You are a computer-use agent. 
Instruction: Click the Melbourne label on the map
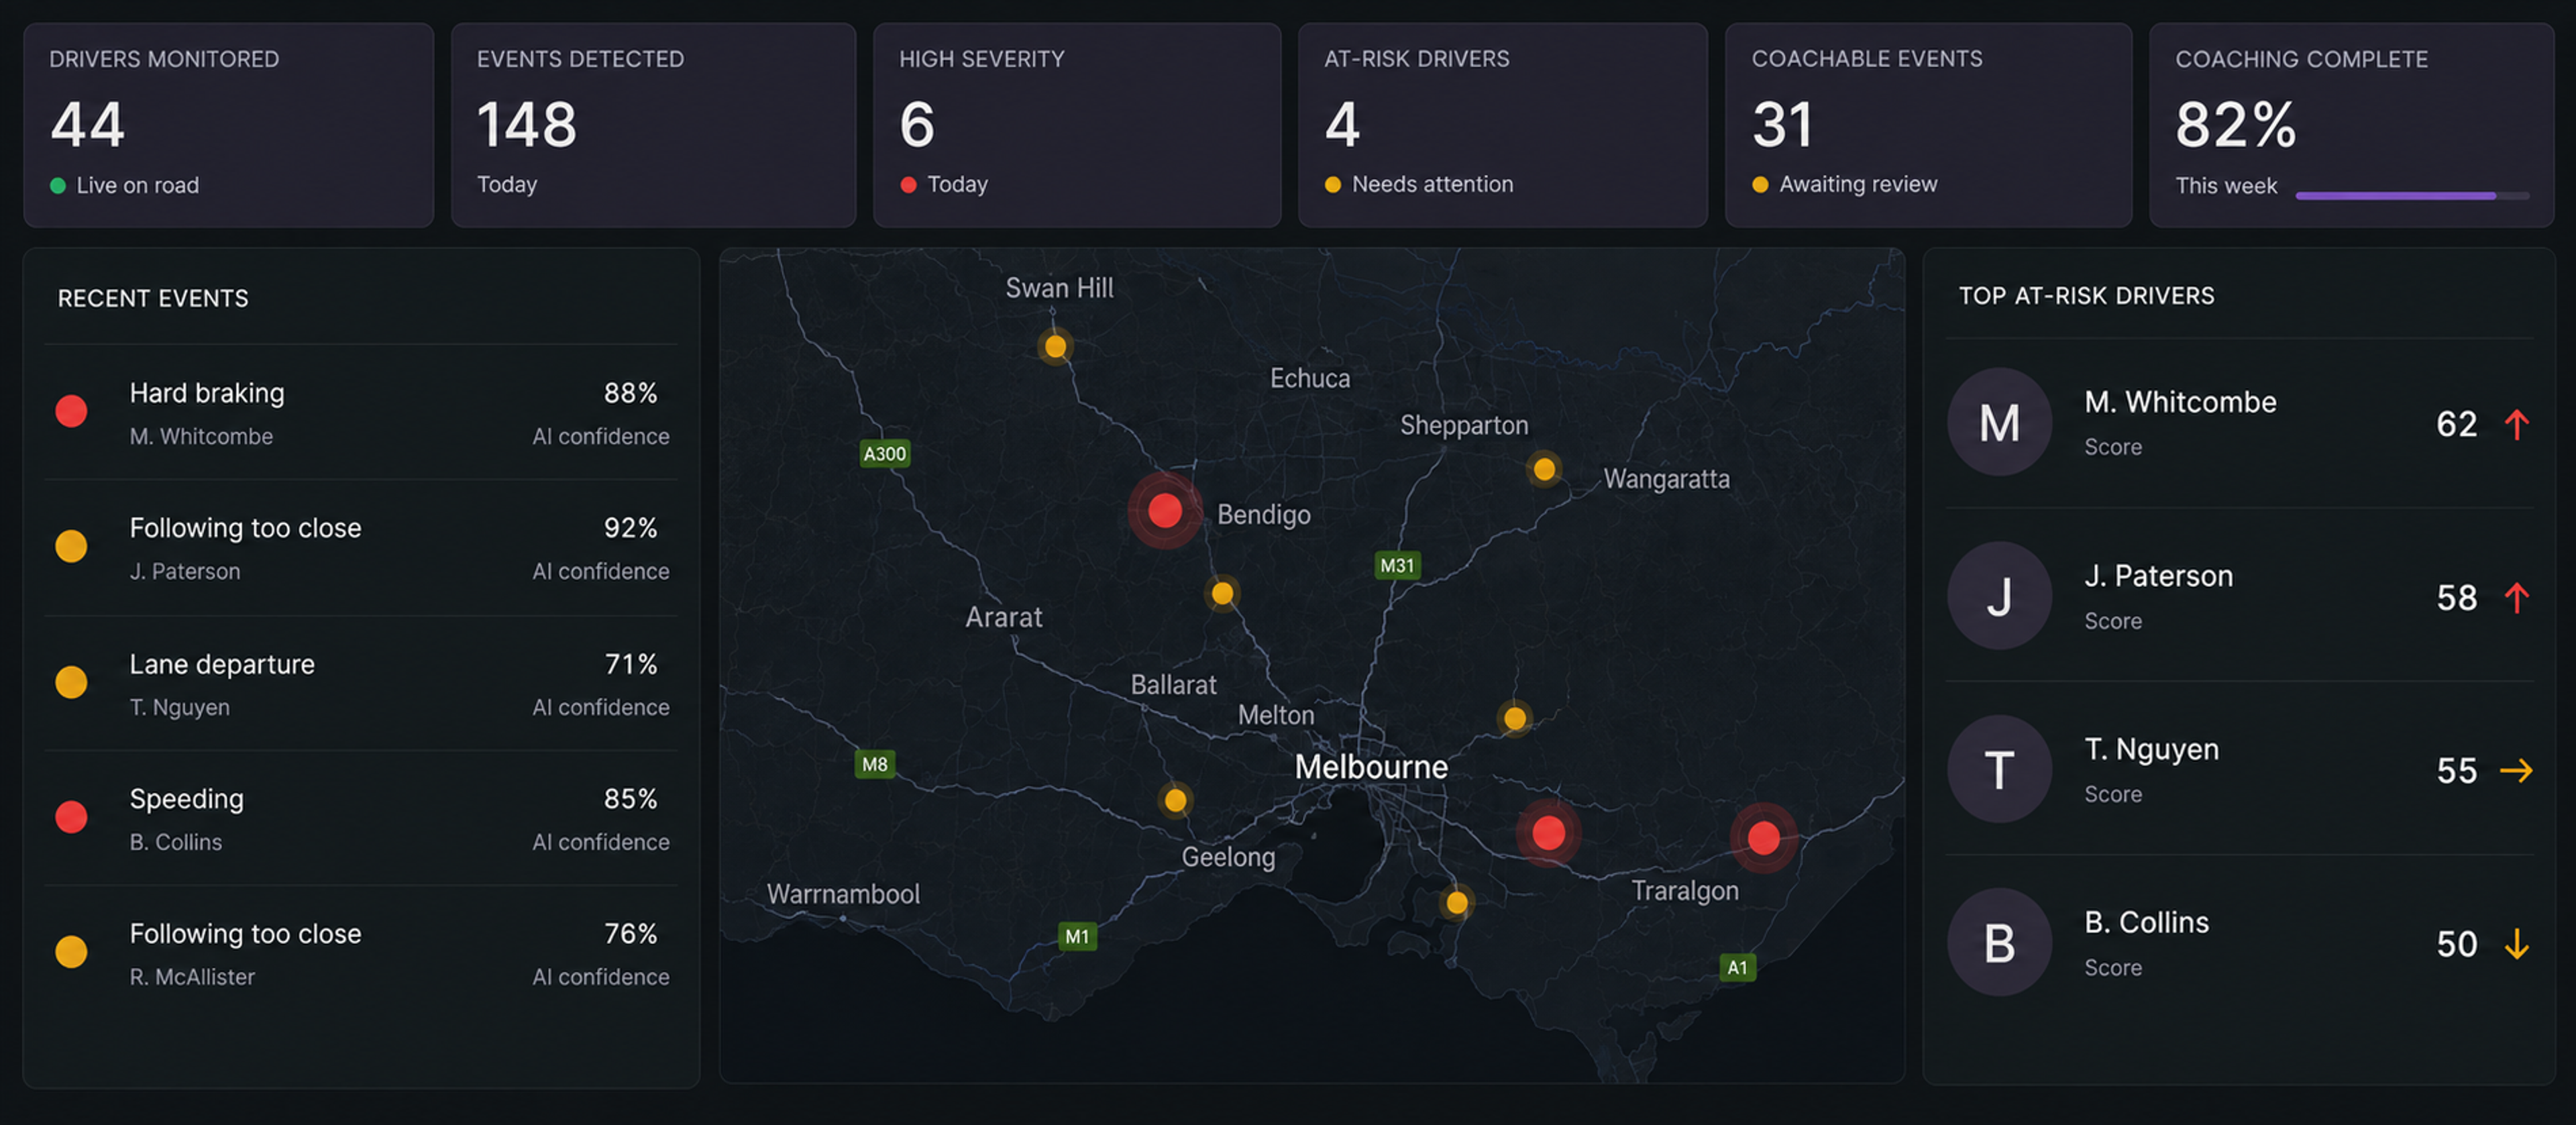1371,767
